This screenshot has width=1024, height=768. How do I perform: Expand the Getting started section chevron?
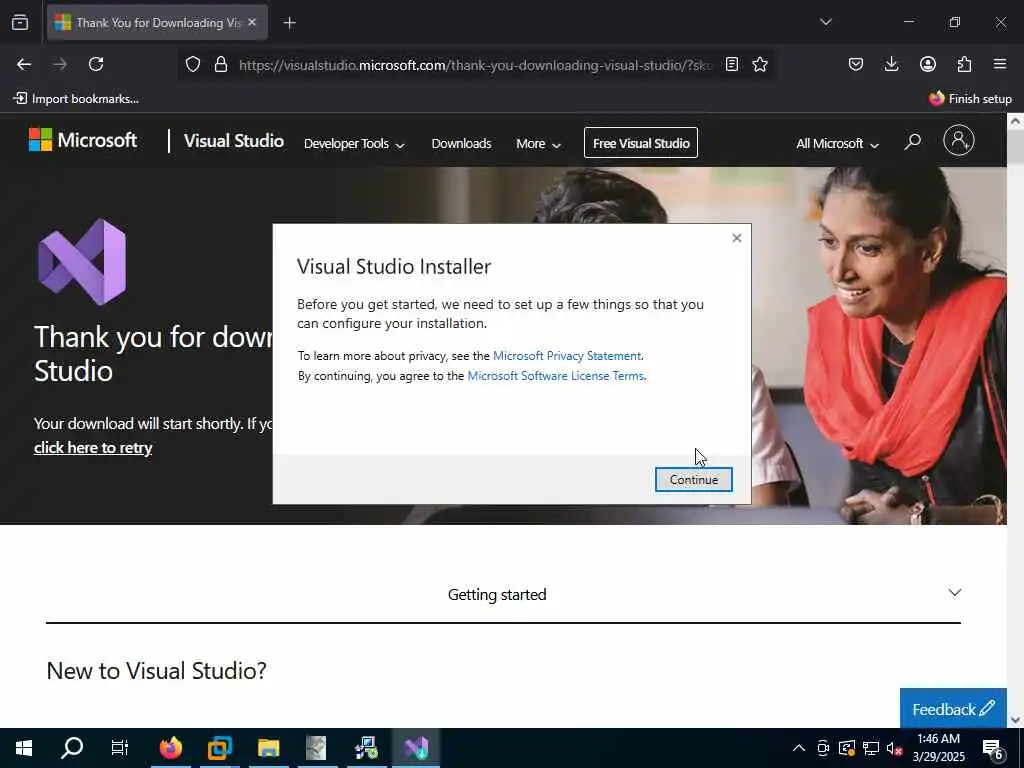click(x=954, y=593)
